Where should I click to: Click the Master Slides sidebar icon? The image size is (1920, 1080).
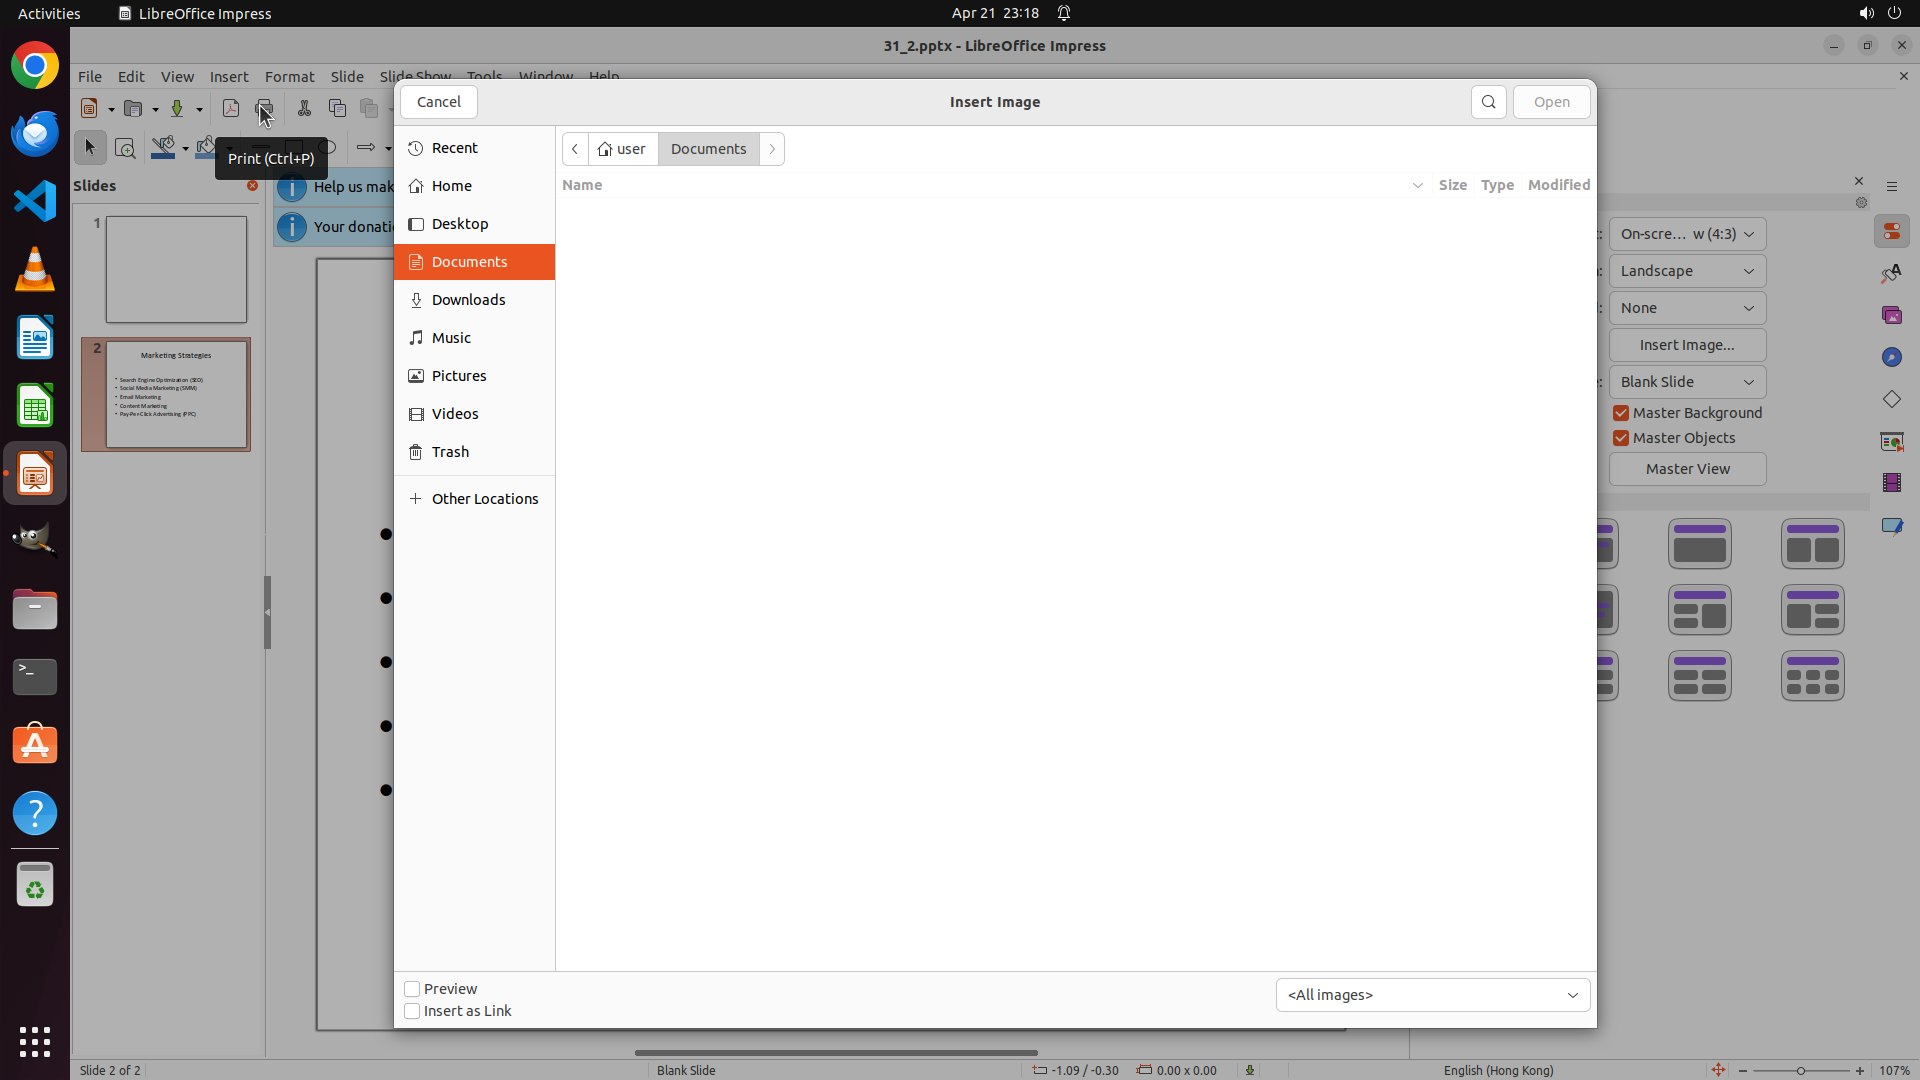(1891, 441)
